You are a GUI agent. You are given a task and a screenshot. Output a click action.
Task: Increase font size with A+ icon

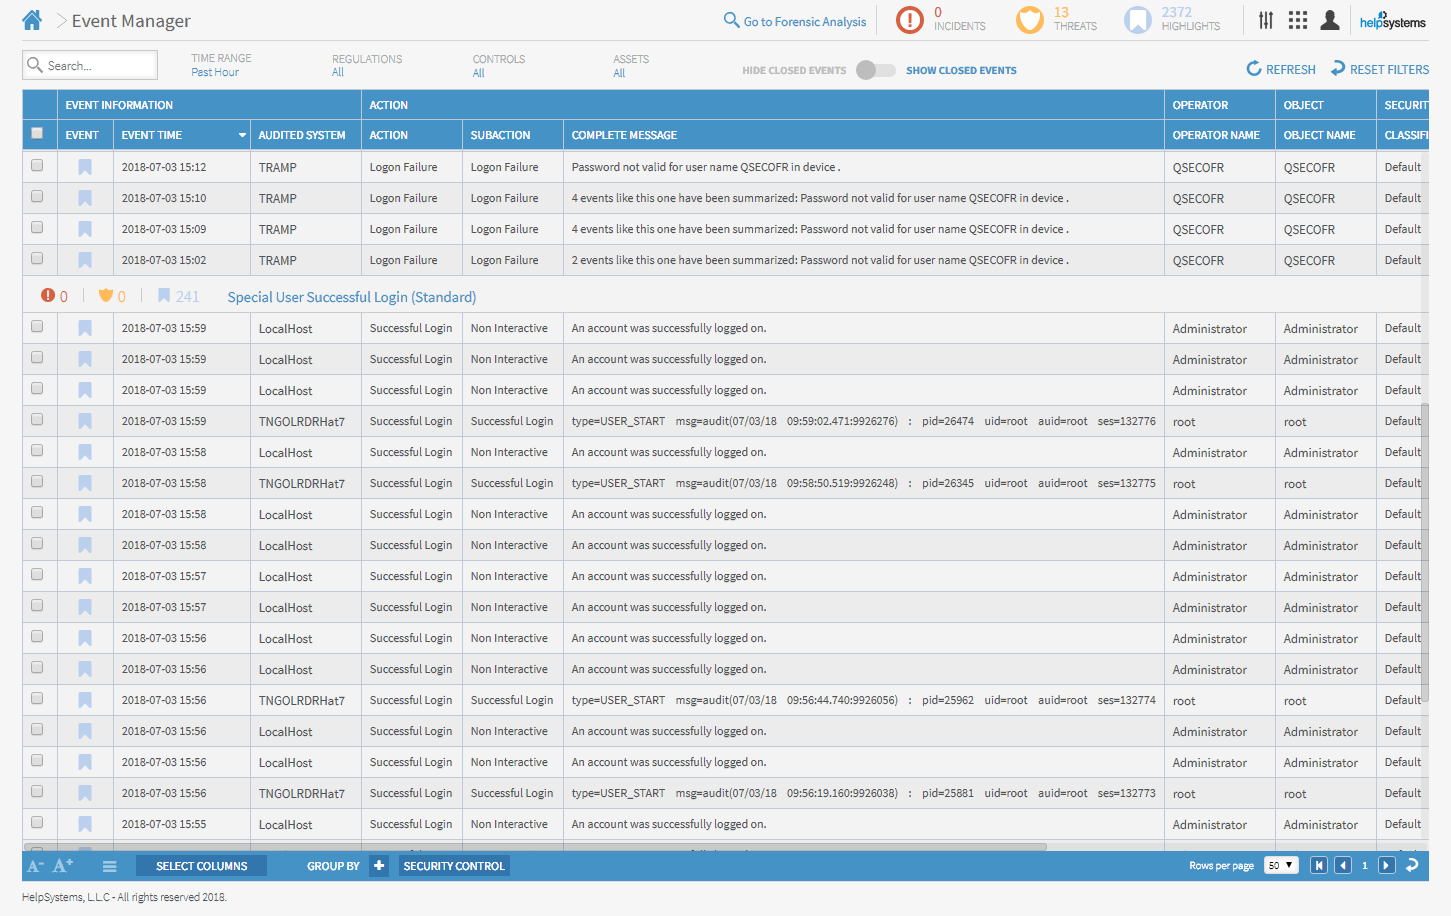click(63, 866)
